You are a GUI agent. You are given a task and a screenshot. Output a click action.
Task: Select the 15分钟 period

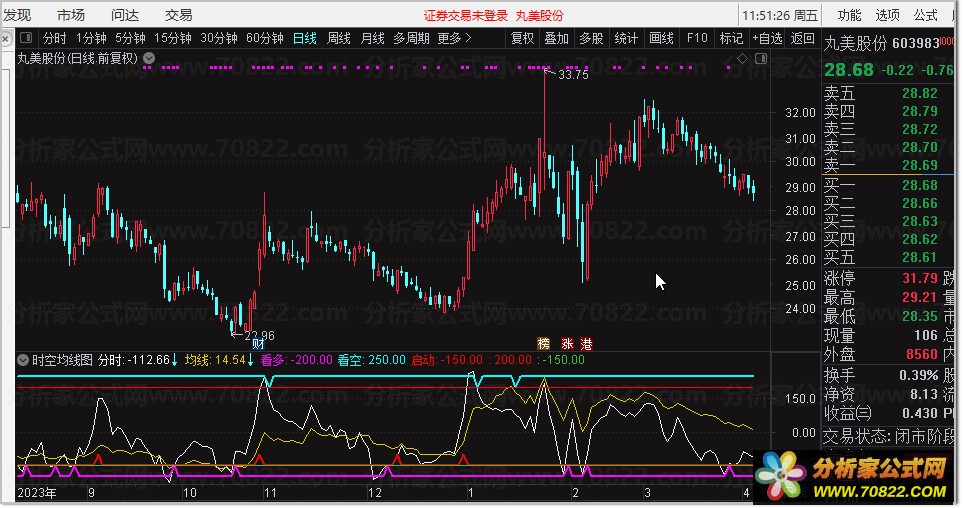pos(173,38)
